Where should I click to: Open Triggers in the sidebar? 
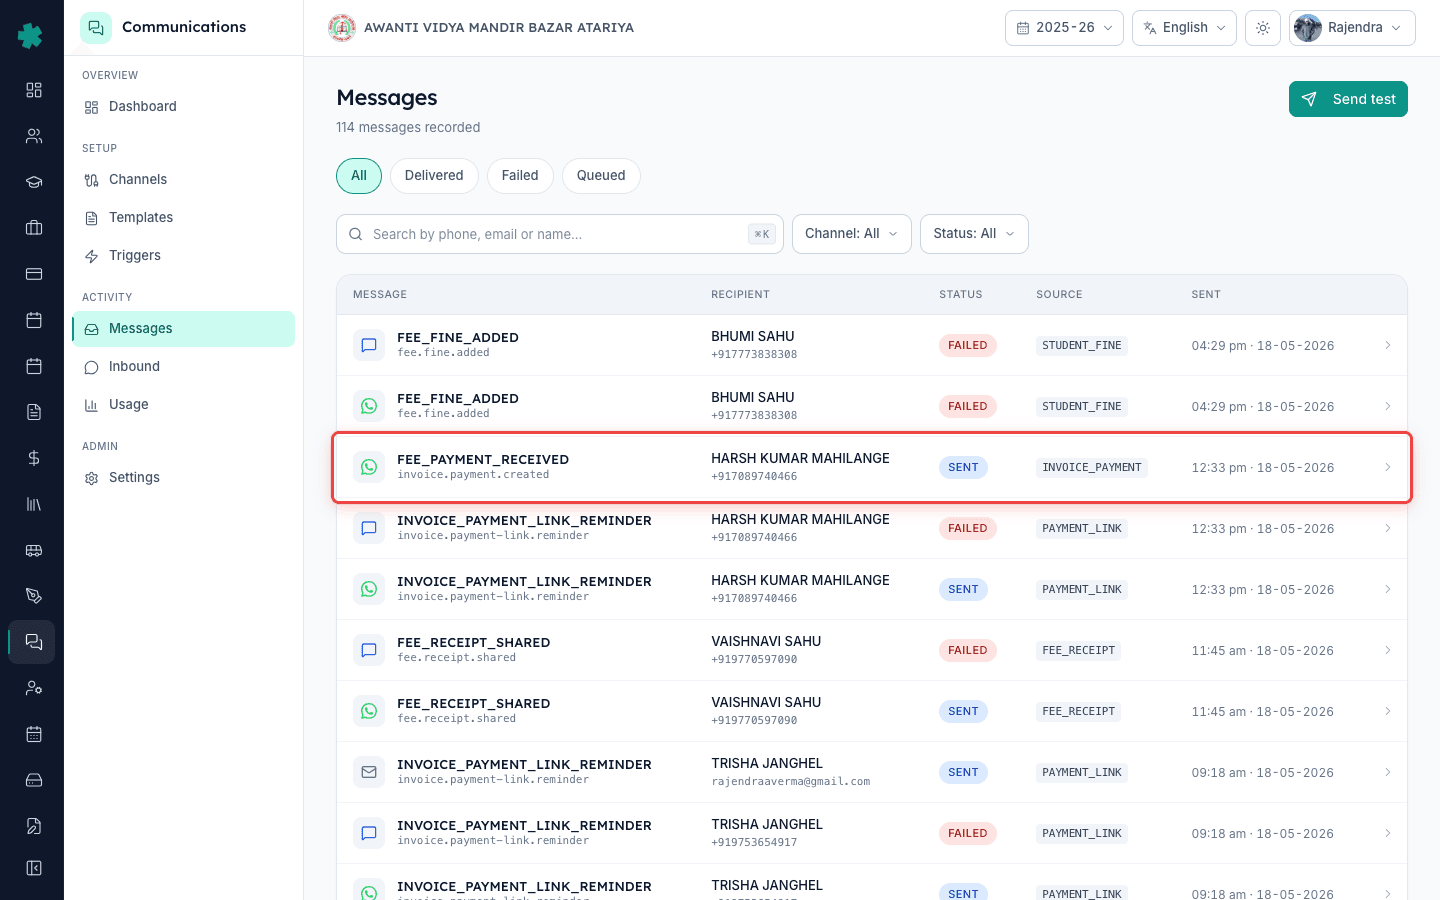(183, 256)
